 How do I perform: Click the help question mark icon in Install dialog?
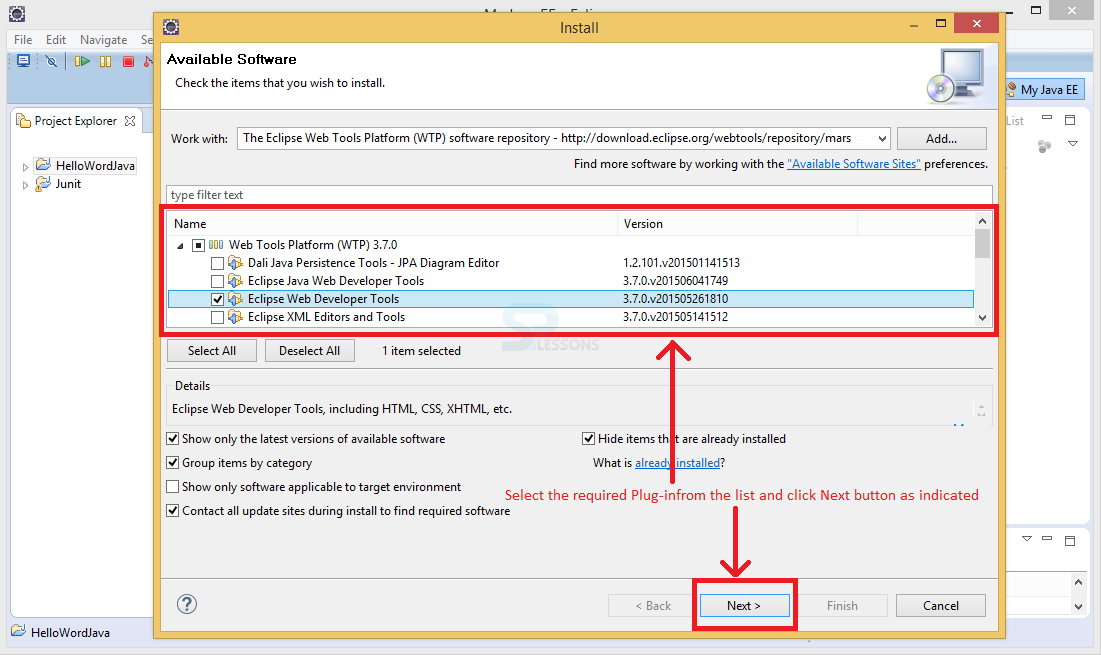click(x=187, y=604)
